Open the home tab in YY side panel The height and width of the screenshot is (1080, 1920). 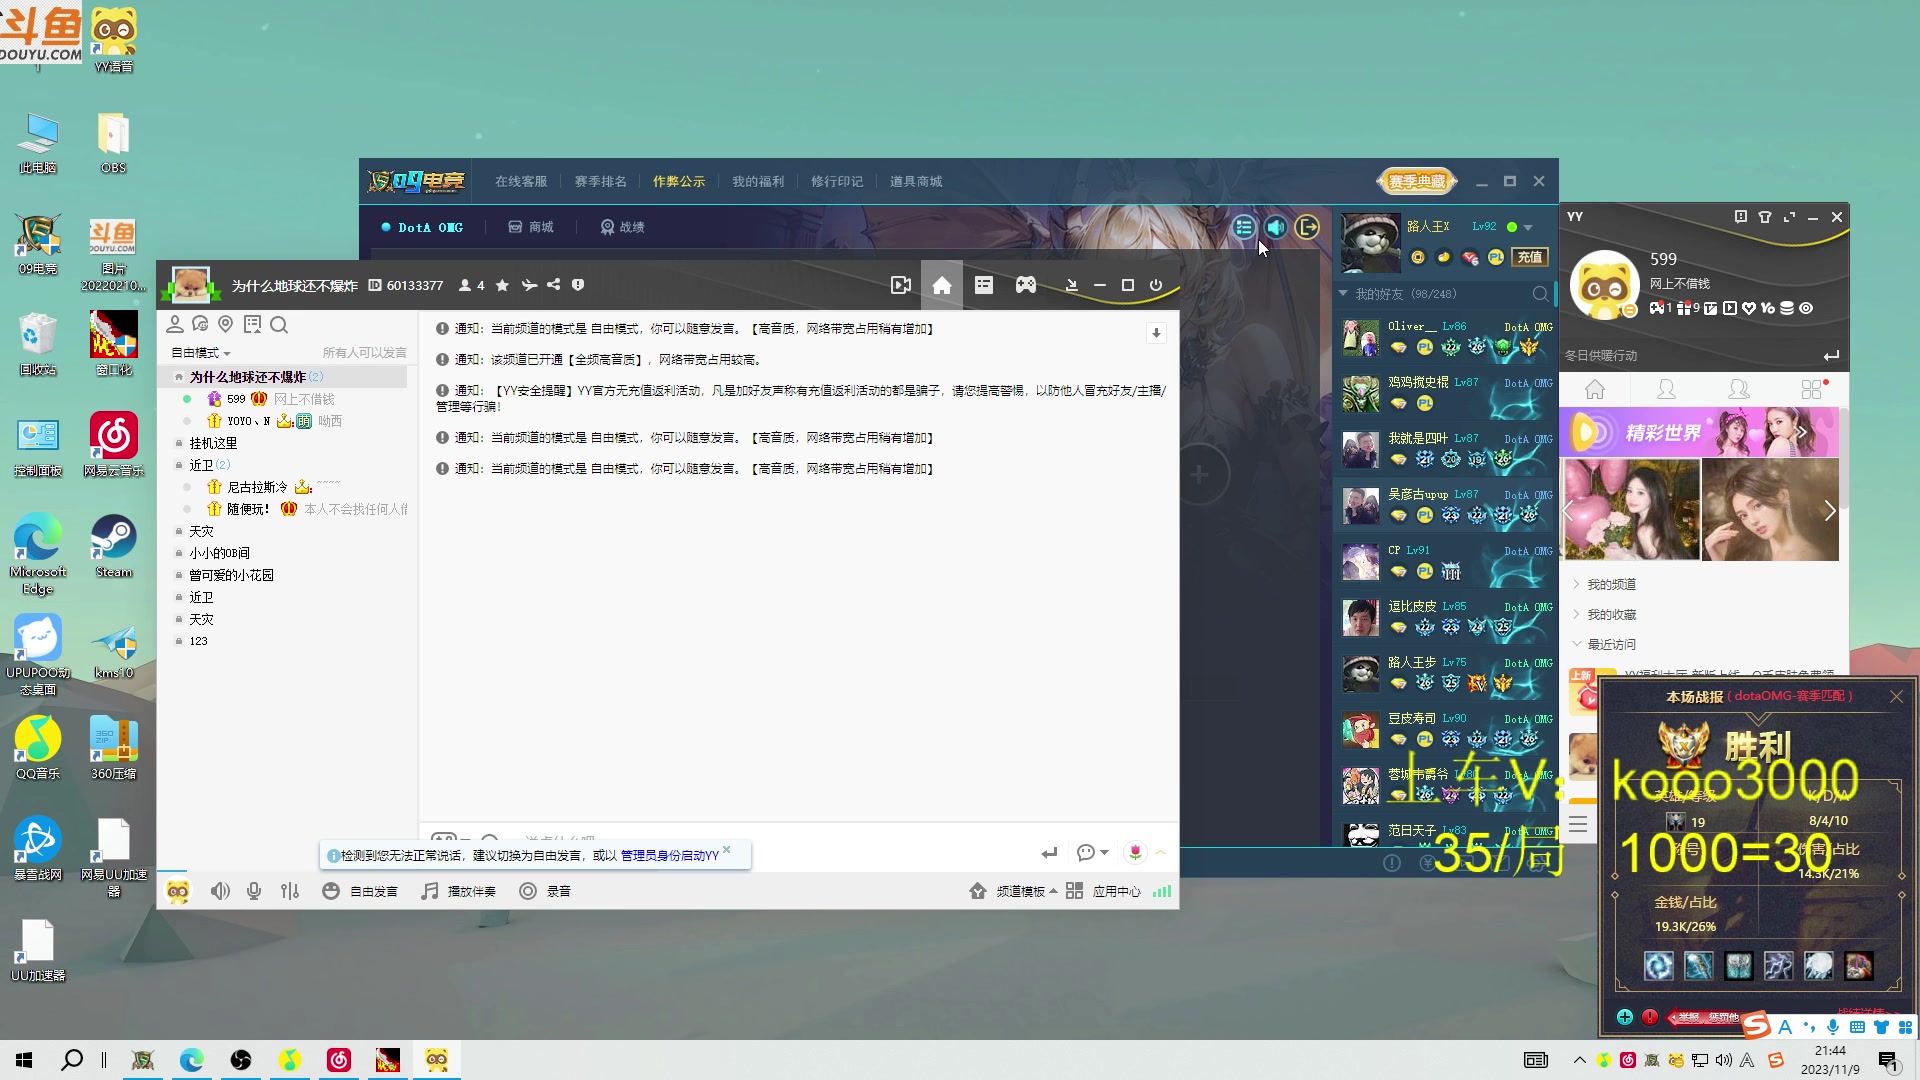coord(1595,390)
